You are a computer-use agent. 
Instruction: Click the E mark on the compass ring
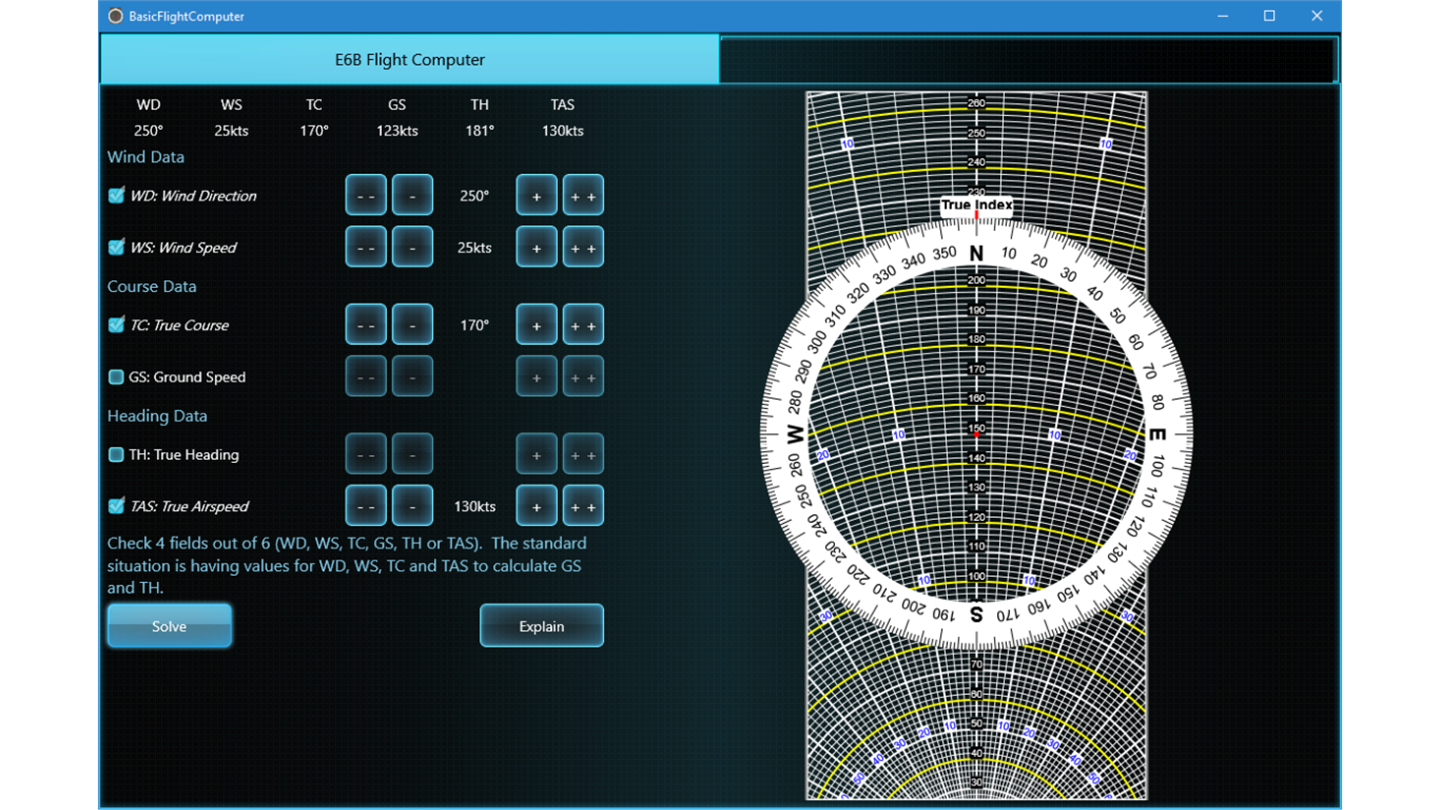coord(1157,435)
